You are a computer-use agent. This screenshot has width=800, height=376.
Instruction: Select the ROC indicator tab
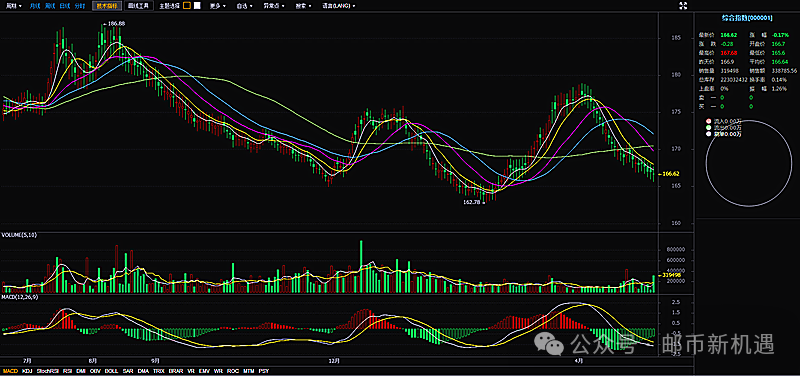(x=233, y=371)
